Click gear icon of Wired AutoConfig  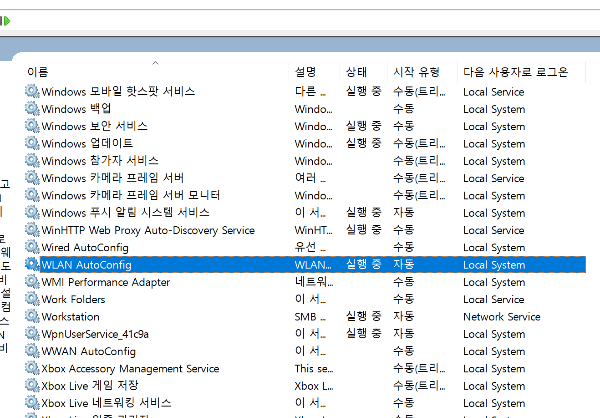click(x=32, y=247)
